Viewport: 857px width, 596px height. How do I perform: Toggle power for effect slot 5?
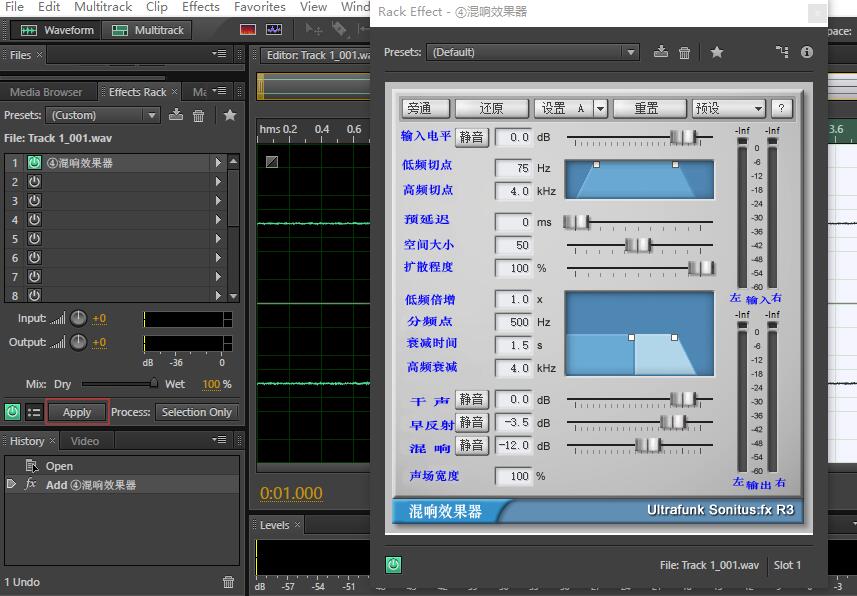34,238
